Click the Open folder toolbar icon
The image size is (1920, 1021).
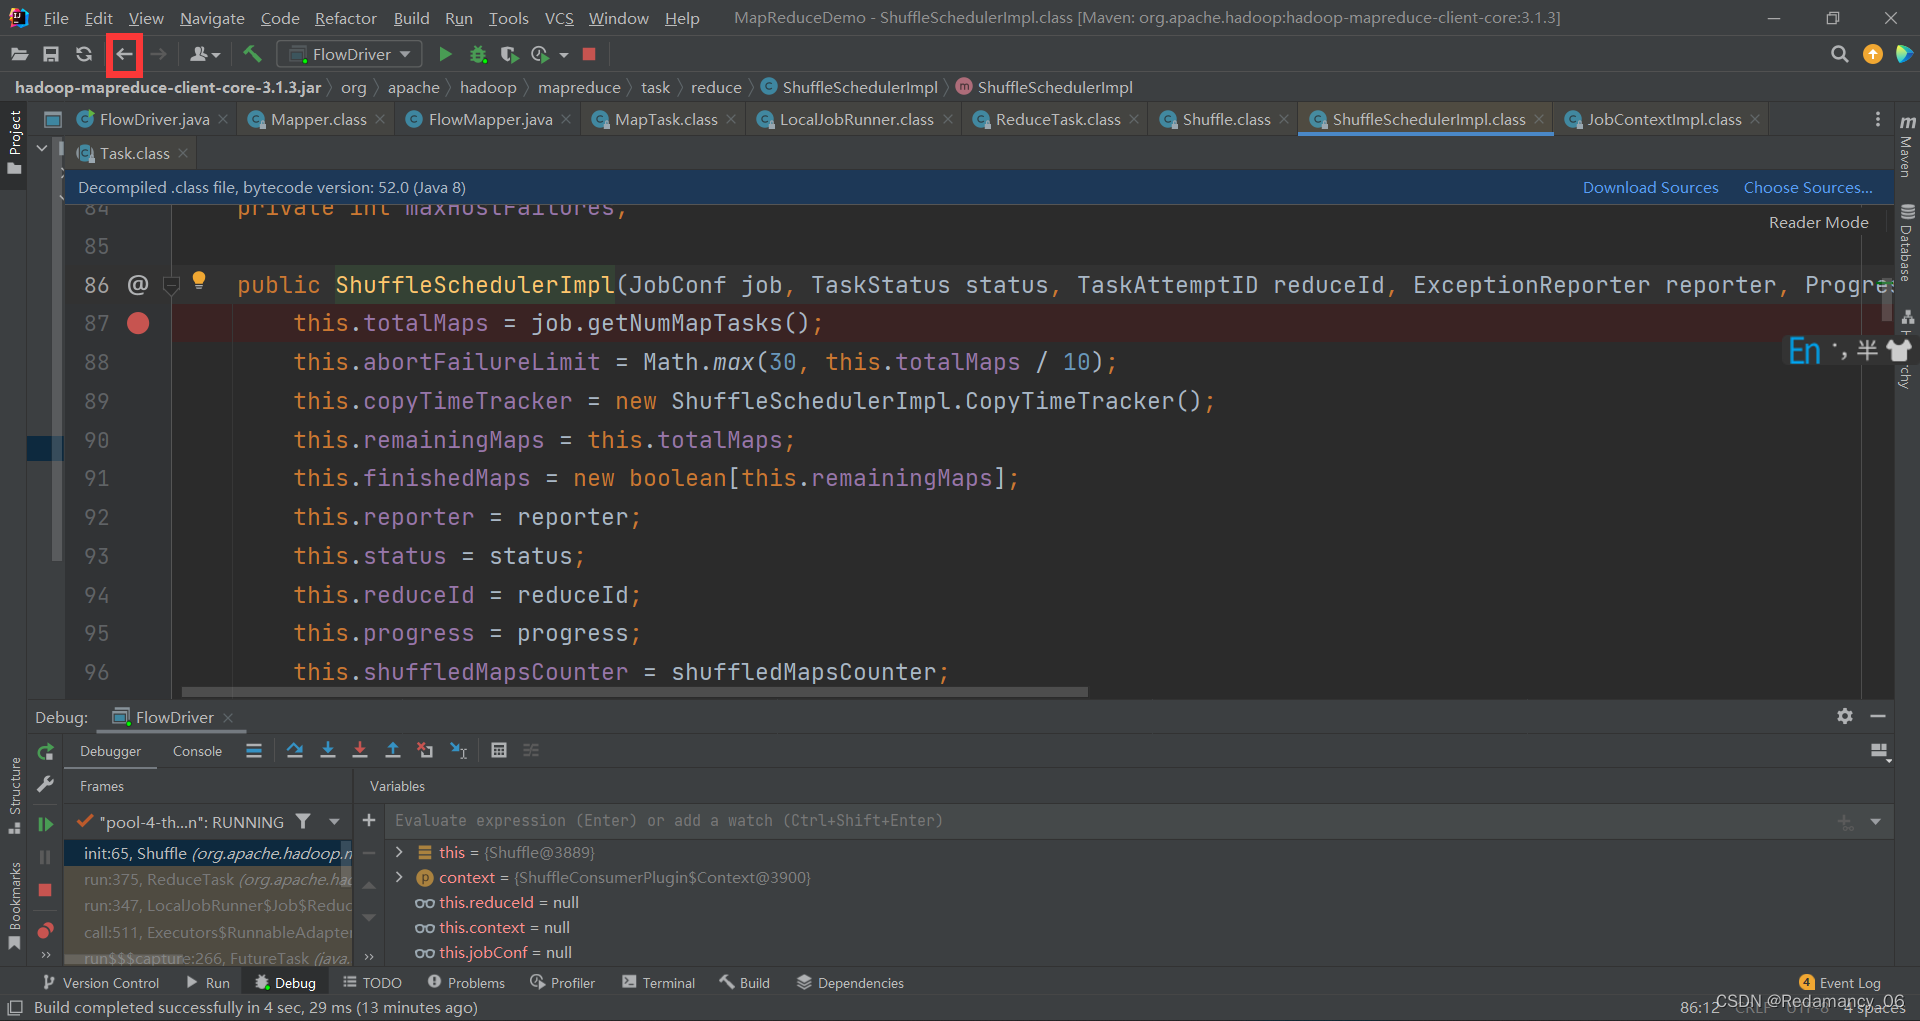point(19,54)
